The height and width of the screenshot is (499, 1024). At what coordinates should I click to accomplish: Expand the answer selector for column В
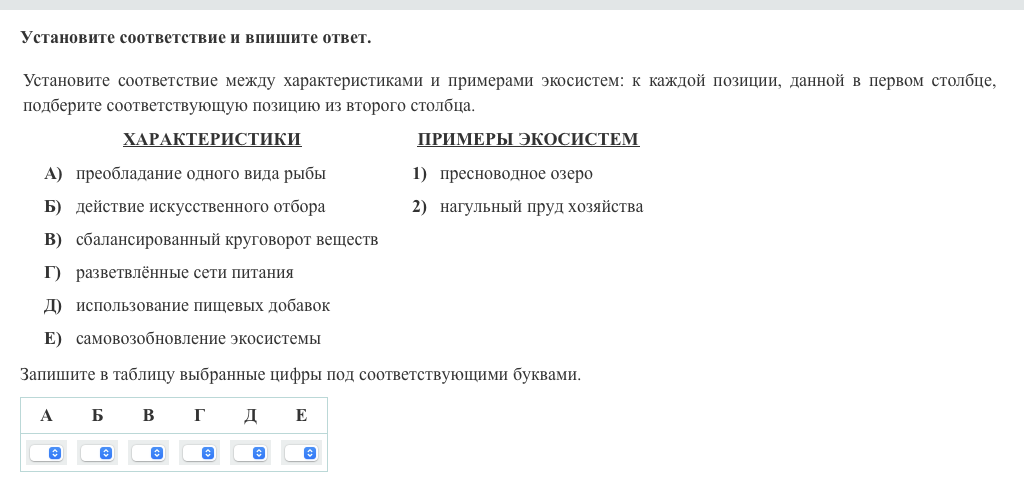tap(149, 453)
